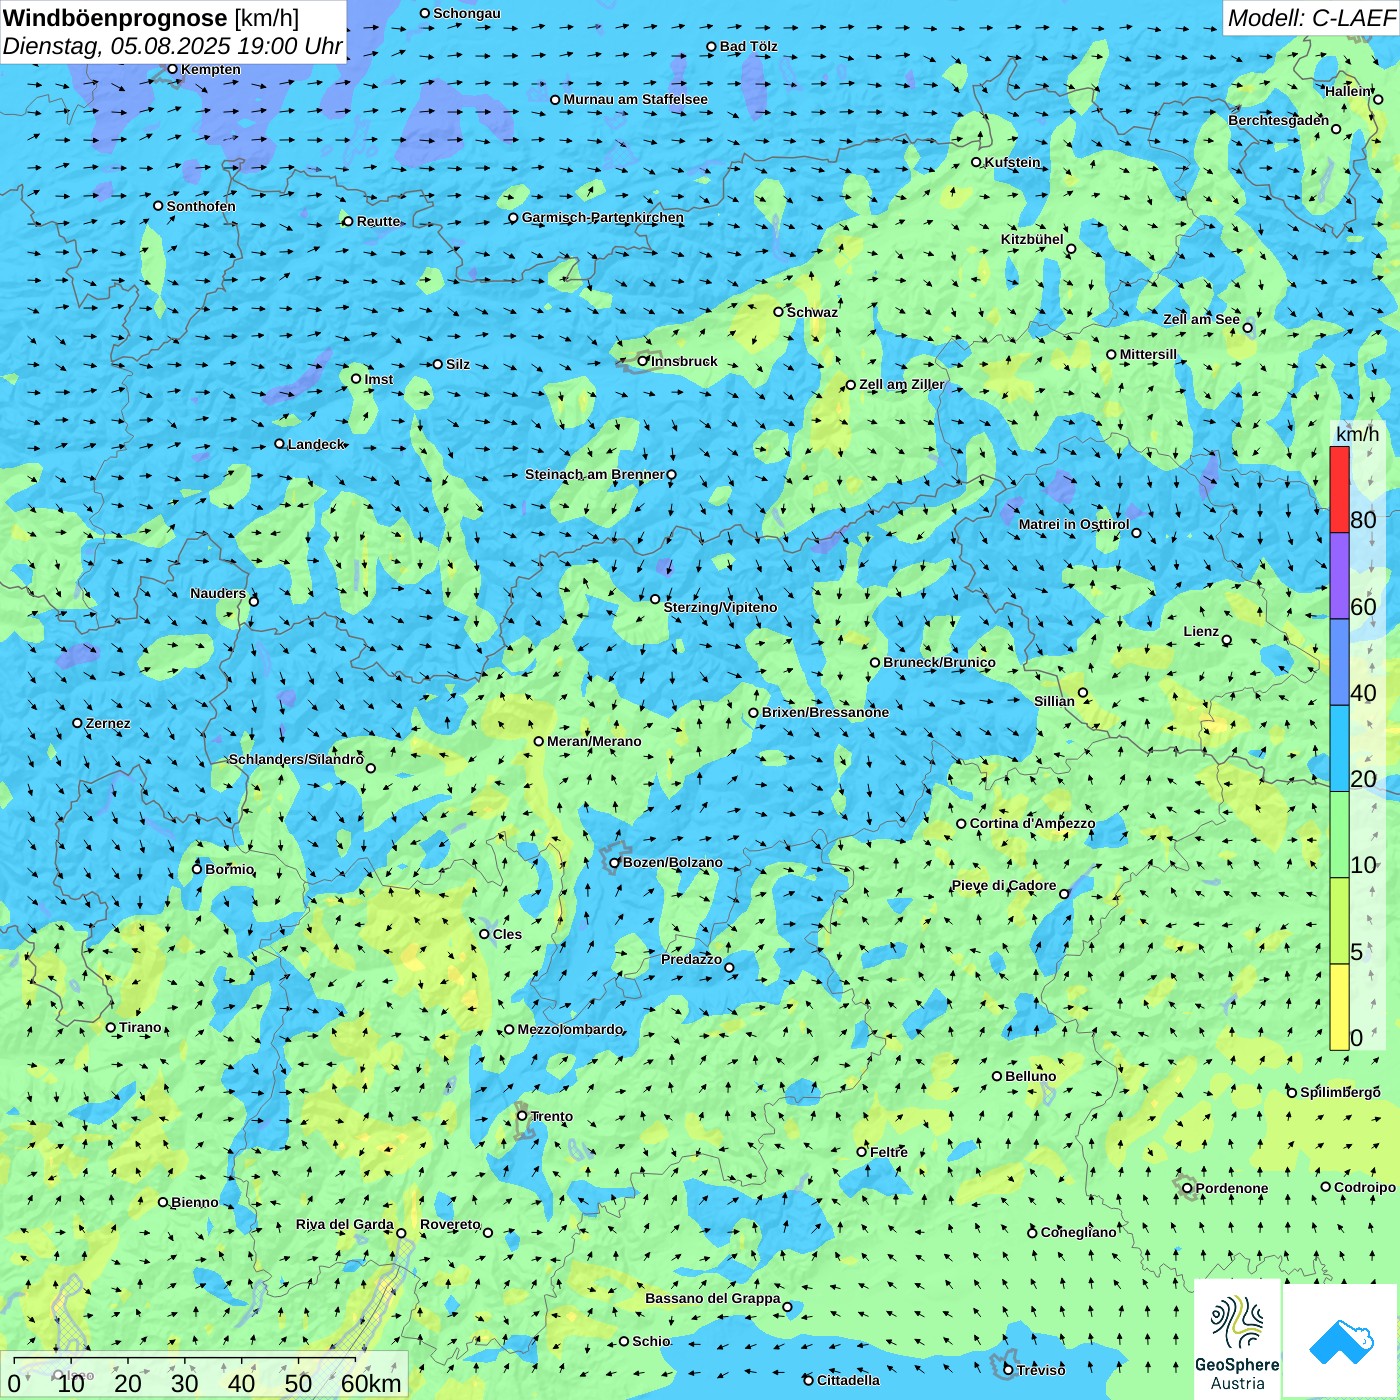Select the Bad Tölz label
This screenshot has height=1400, width=1400.
point(749,46)
